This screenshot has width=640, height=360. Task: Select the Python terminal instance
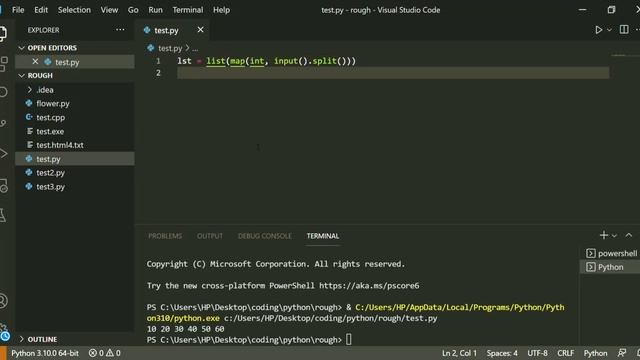click(x=611, y=267)
